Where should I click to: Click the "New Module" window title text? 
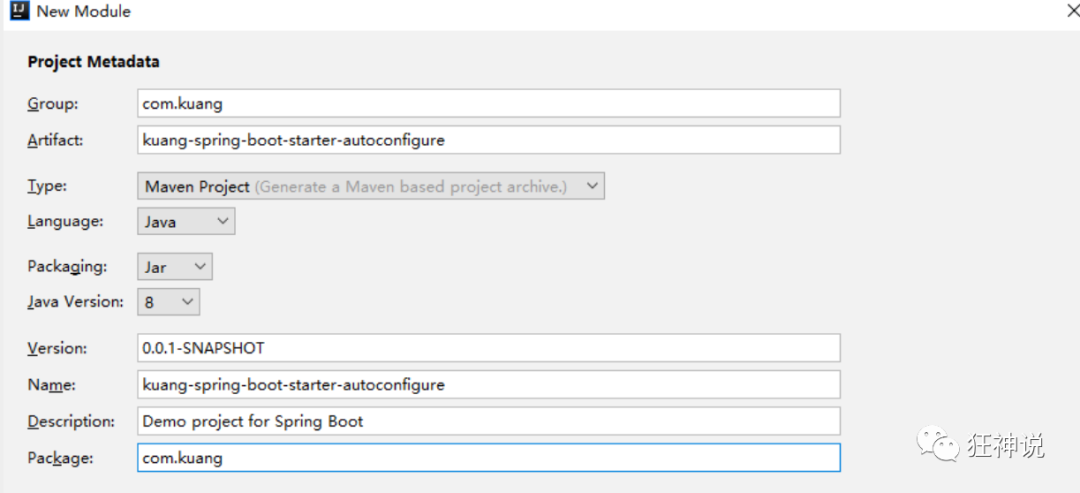pyautogui.click(x=83, y=12)
